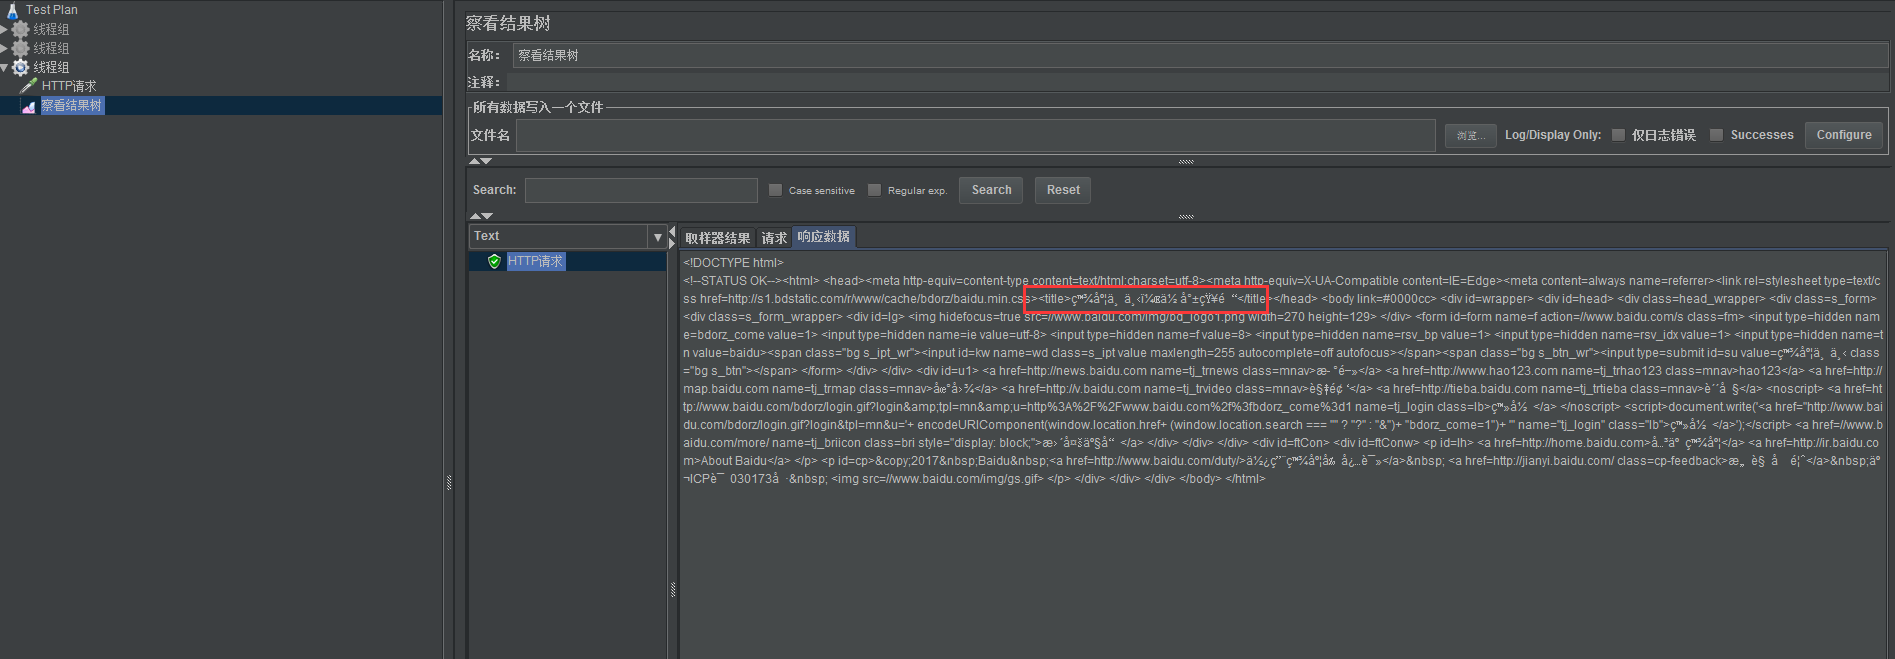Click the 察看结果树 listener icon in tree
Image resolution: width=1895 pixels, height=659 pixels.
pos(29,105)
